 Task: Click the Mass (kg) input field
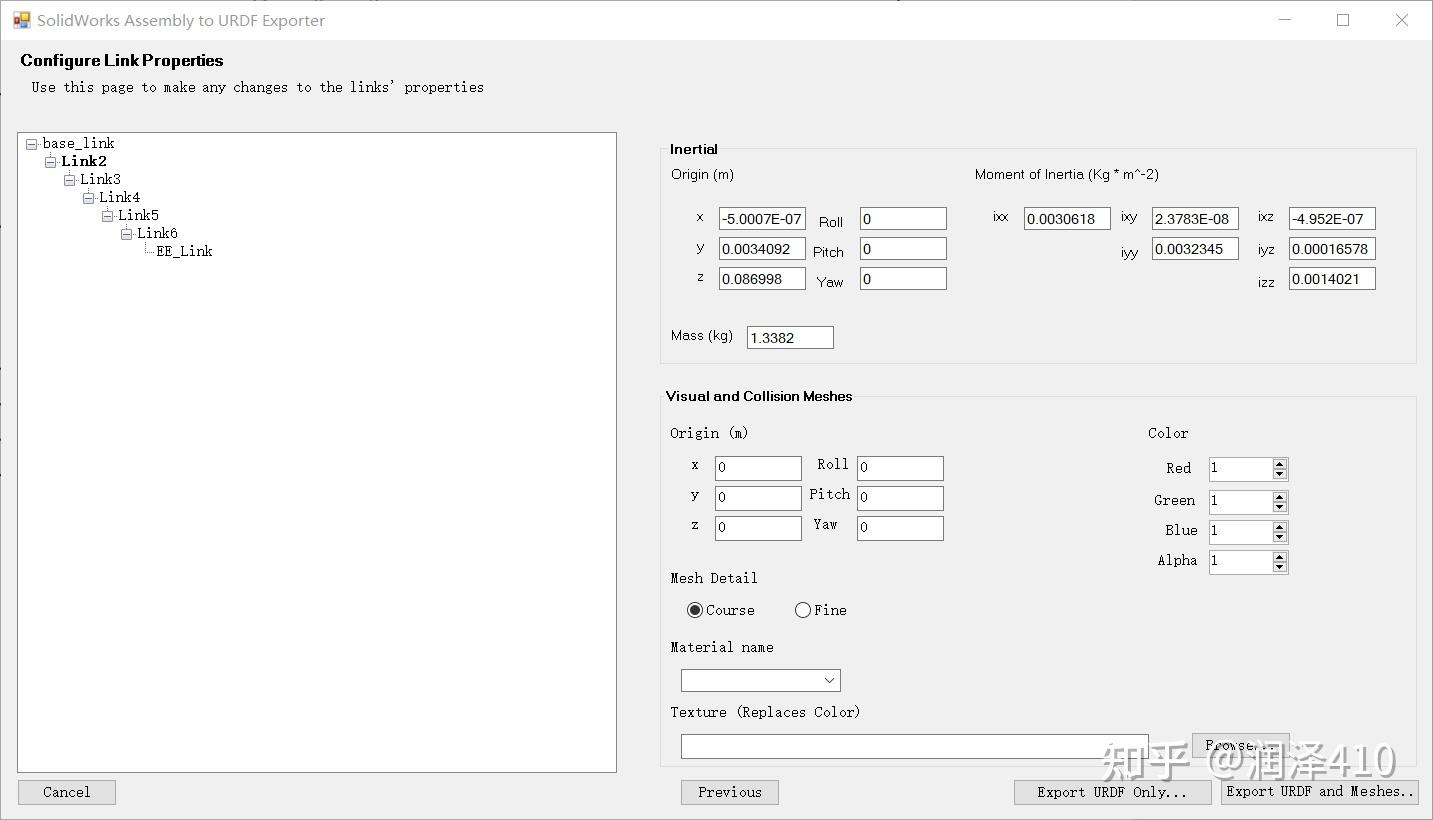tap(790, 338)
